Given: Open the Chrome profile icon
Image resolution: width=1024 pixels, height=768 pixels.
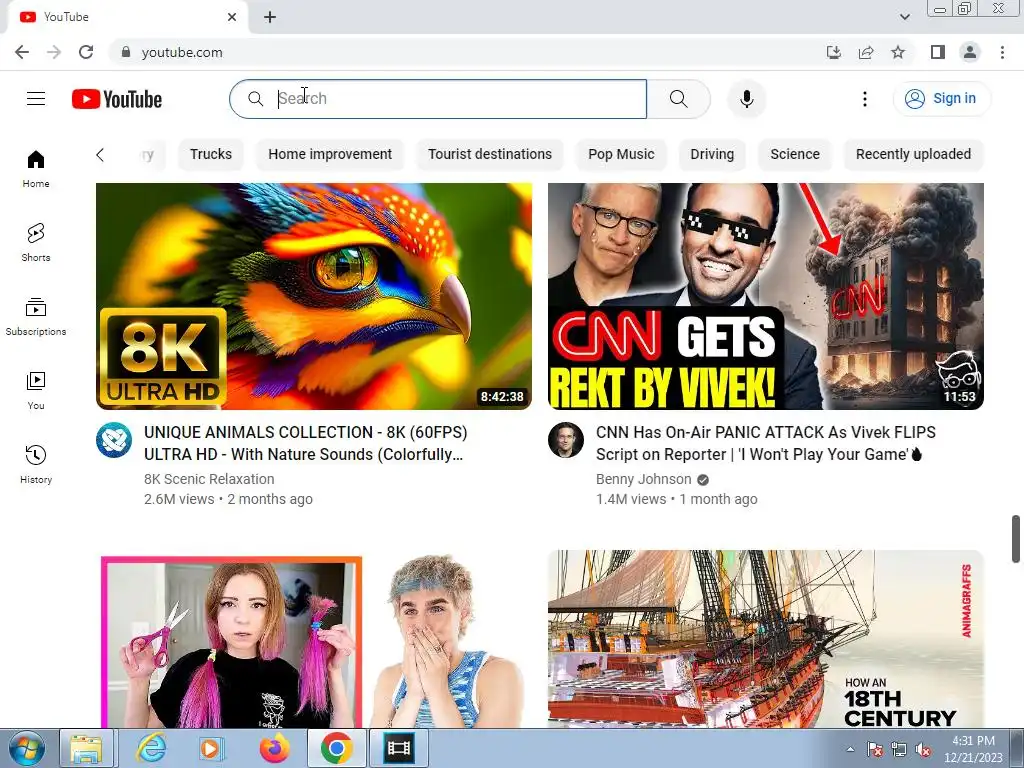Looking at the screenshot, I should tap(970, 52).
